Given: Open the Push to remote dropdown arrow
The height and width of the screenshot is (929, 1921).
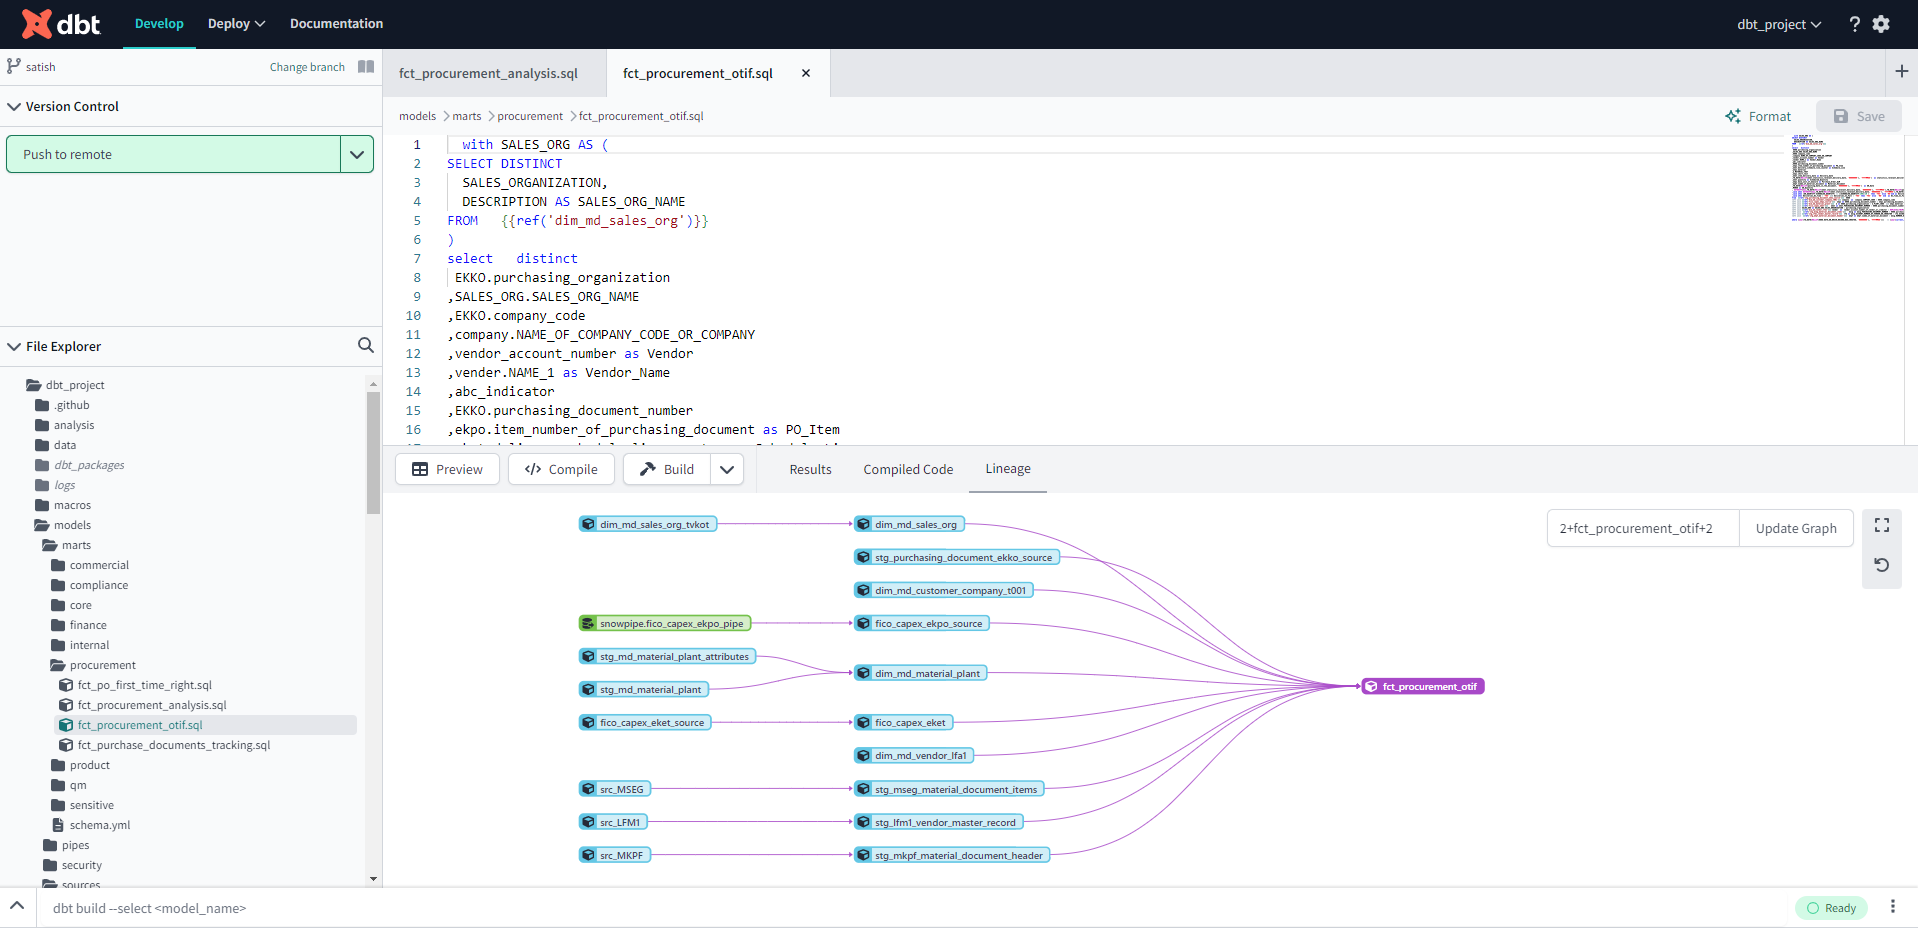Looking at the screenshot, I should pyautogui.click(x=357, y=155).
